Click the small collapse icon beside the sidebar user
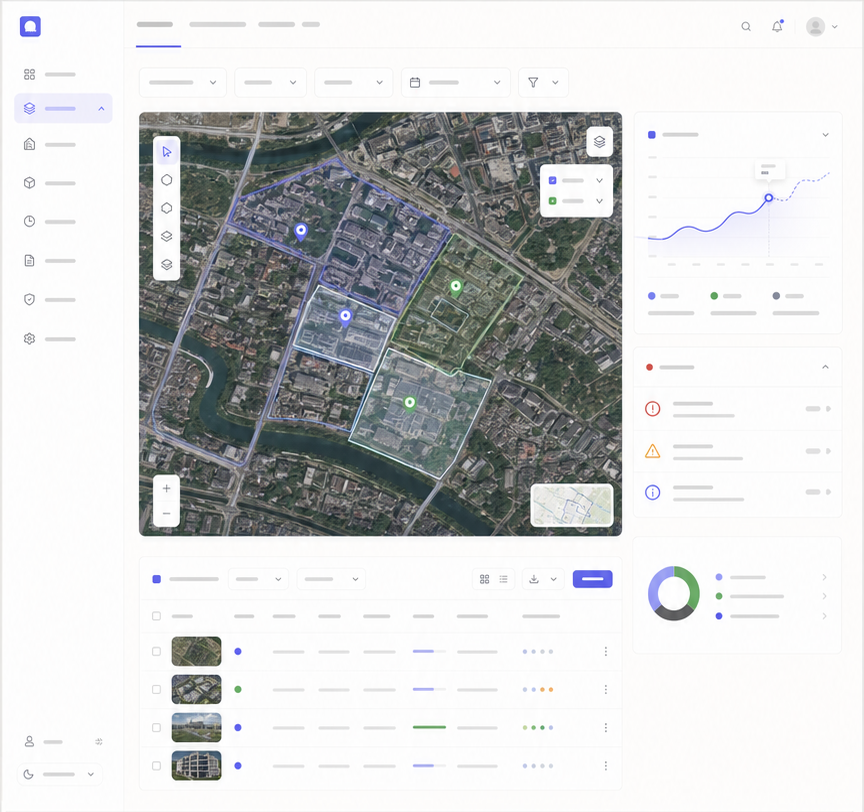This screenshot has height=812, width=864. pos(99,741)
